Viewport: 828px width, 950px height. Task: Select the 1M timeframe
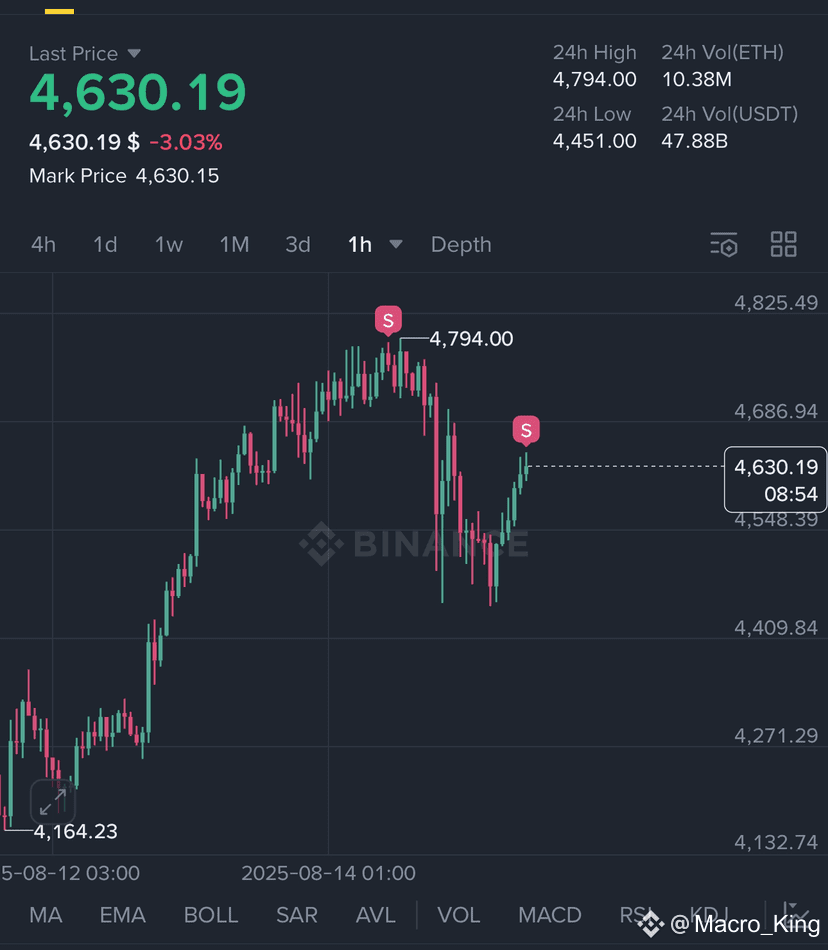[x=234, y=244]
